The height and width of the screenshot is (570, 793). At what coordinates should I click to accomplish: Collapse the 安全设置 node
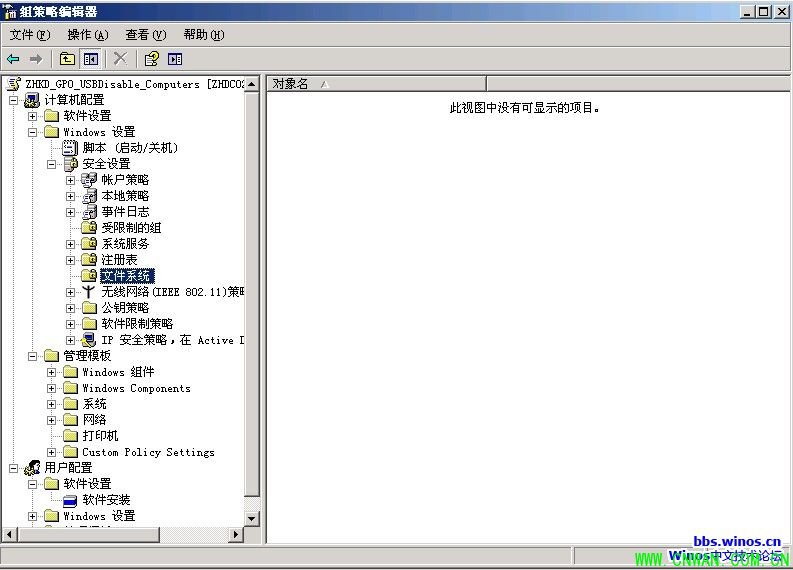pyautogui.click(x=52, y=164)
